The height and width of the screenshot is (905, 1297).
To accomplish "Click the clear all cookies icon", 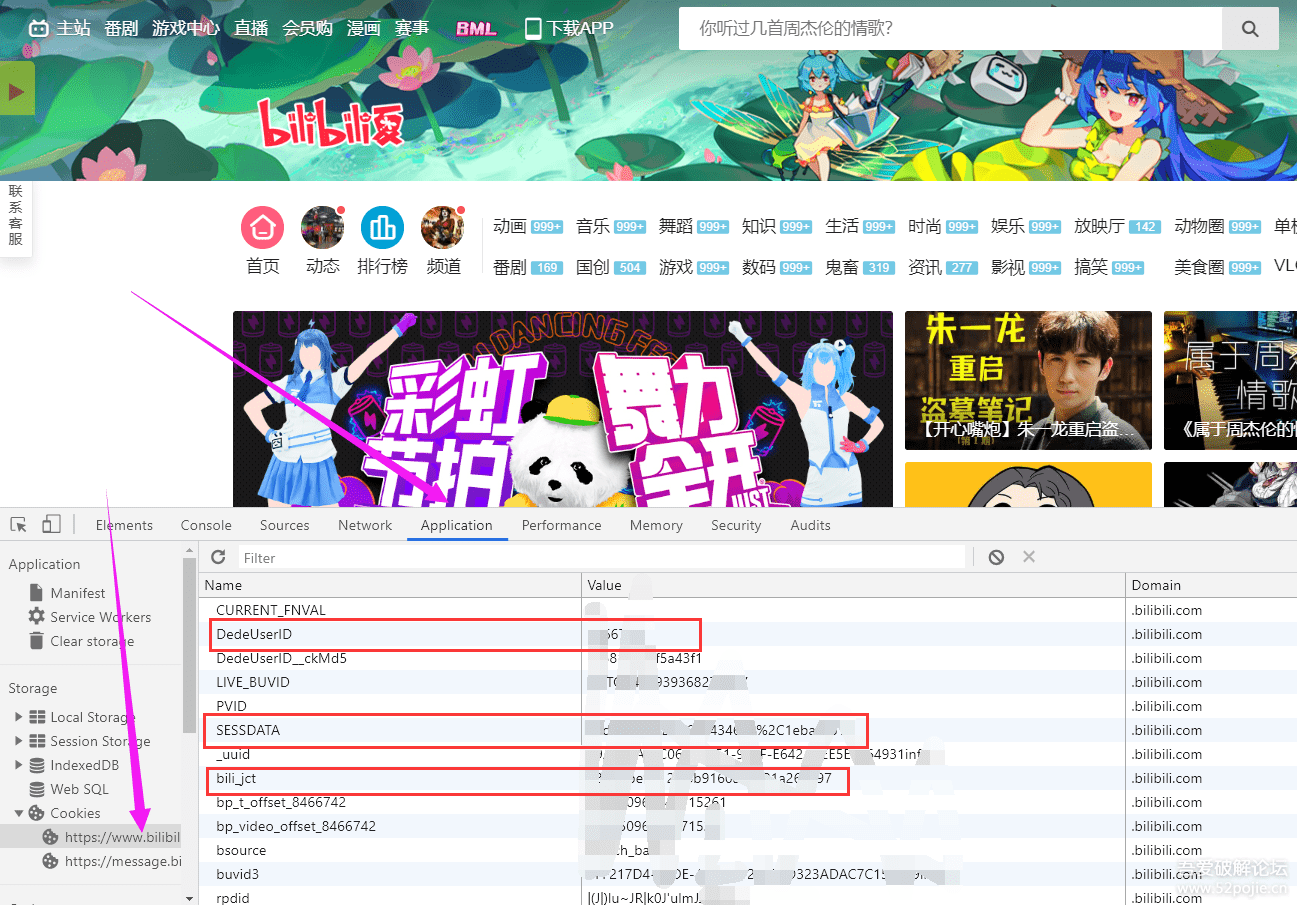I will click(996, 557).
